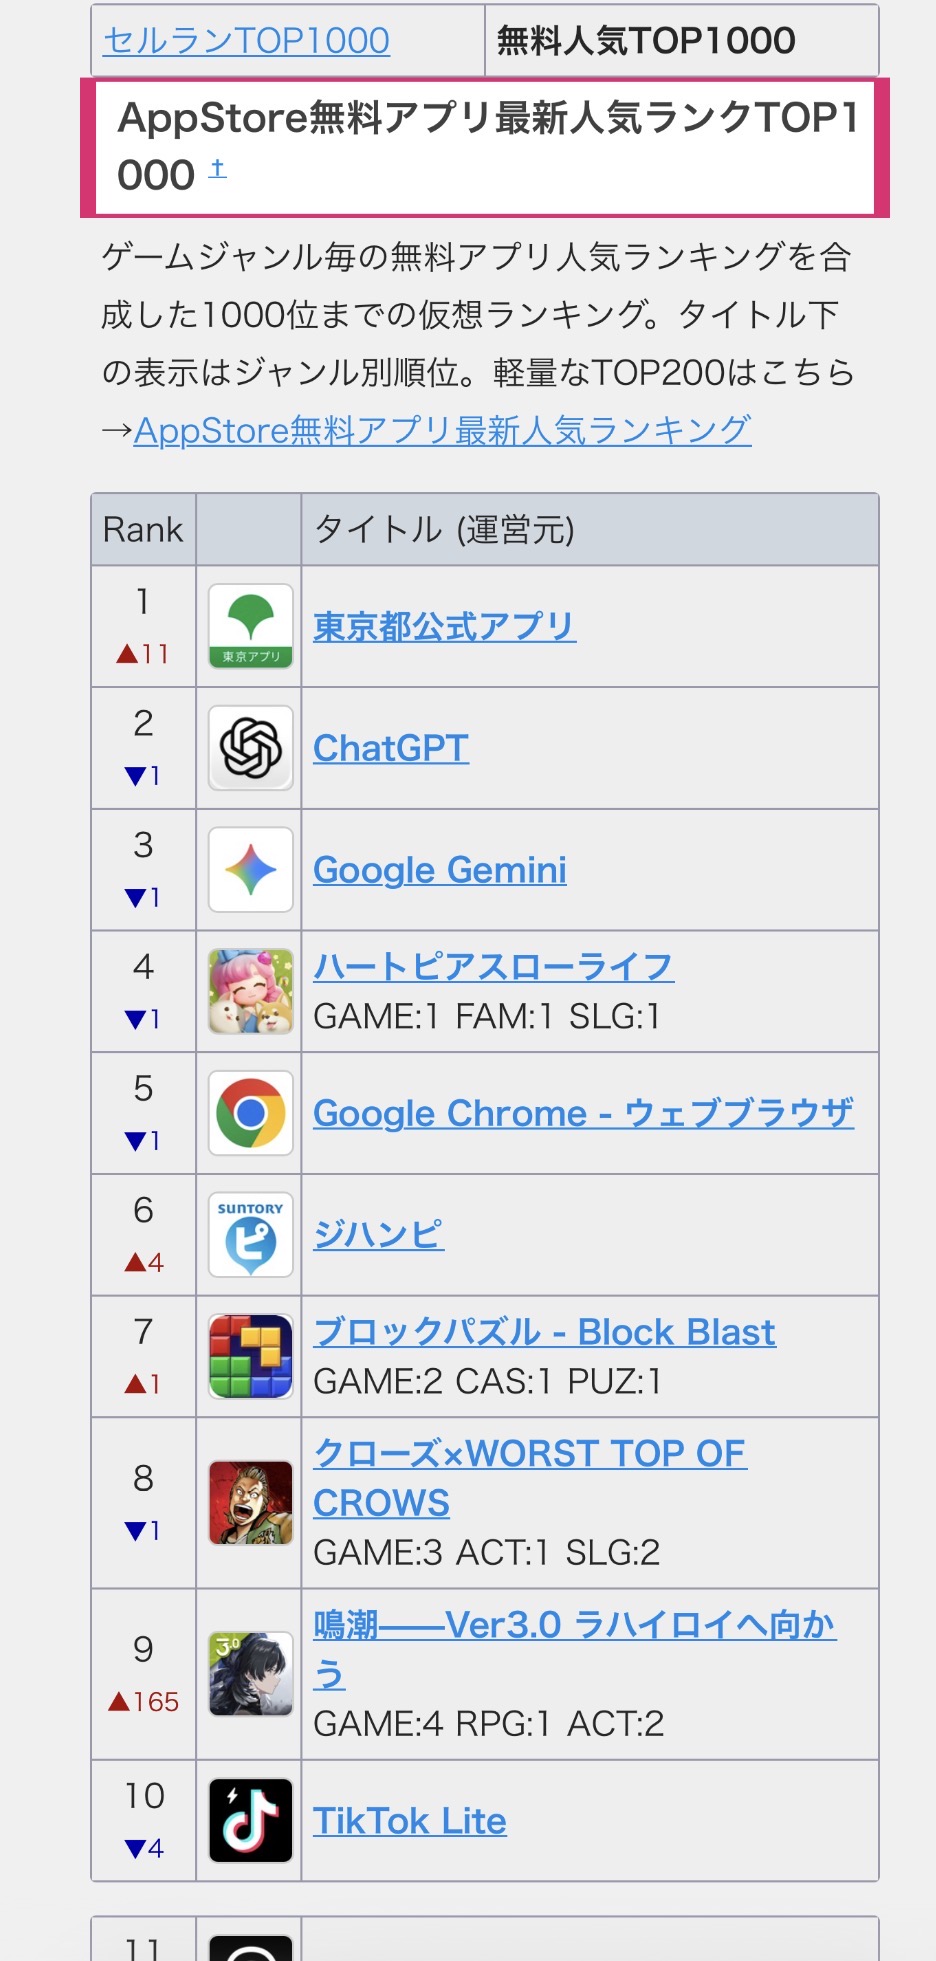The image size is (936, 1961).
Task: Tap the Google Gemini star icon
Action: pos(250,870)
